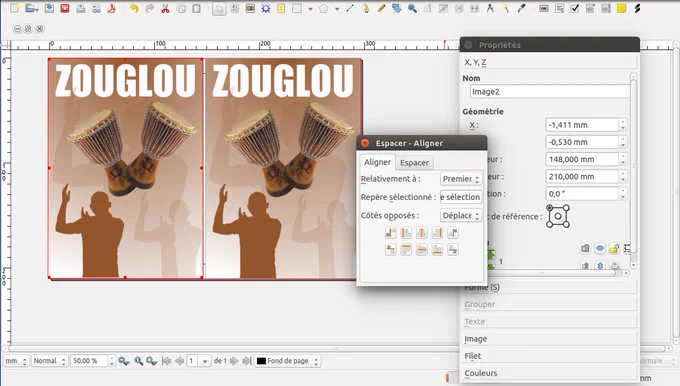
Task: Click the rotation field showing 0,0 °
Action: coord(582,194)
